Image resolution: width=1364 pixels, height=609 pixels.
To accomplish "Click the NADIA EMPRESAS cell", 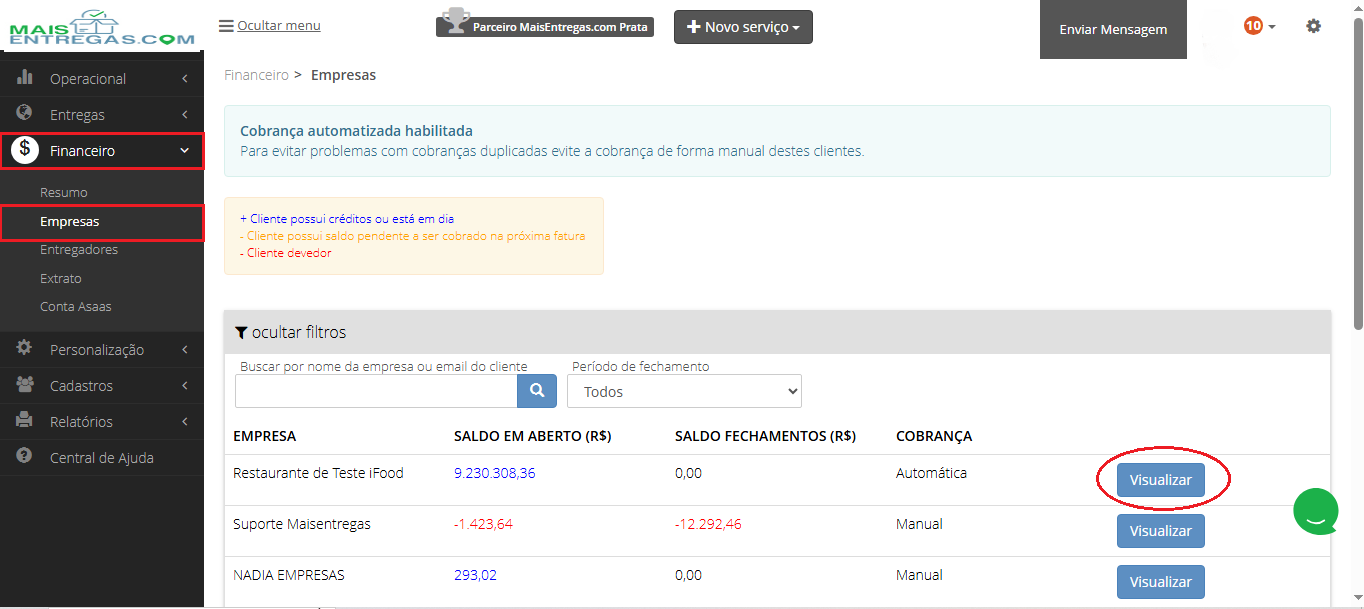I will coord(289,575).
